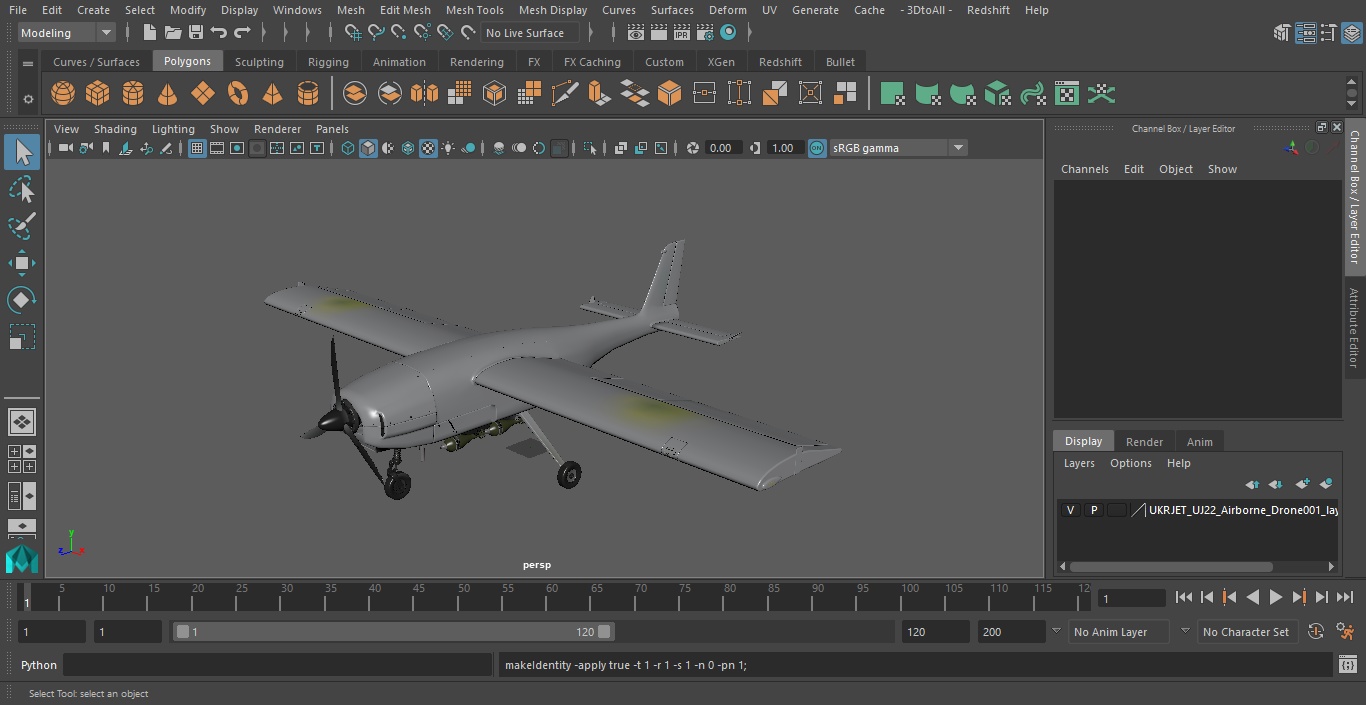Click the new scene file icon
The height and width of the screenshot is (705, 1366).
[x=149, y=33]
